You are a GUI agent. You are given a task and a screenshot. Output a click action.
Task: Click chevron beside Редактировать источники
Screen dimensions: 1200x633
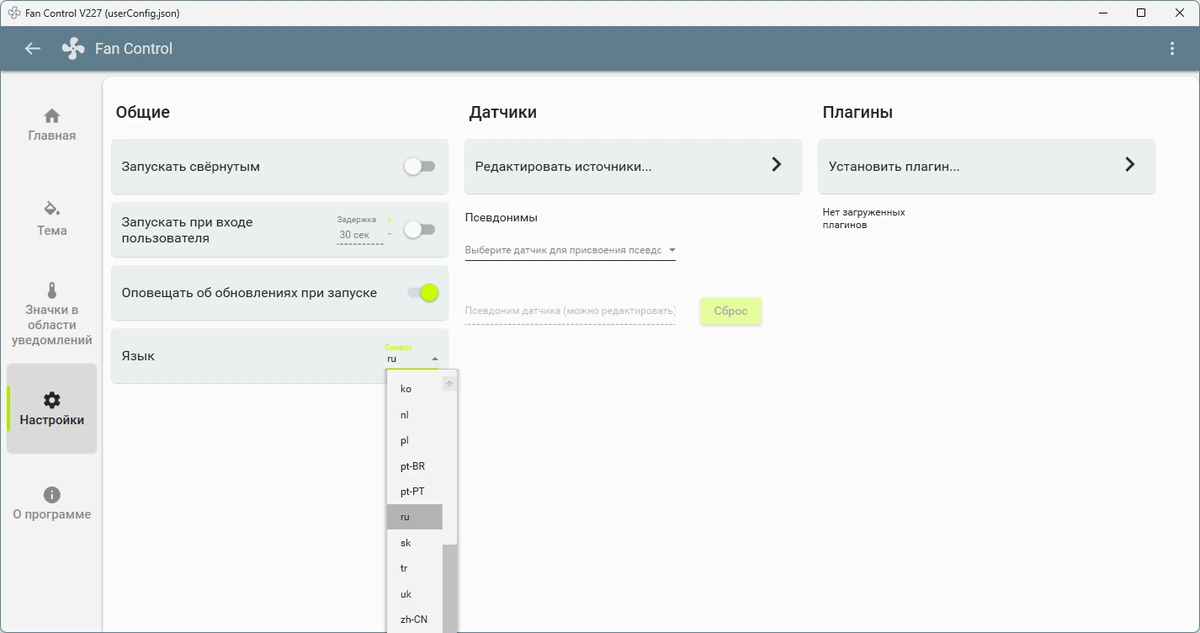click(x=776, y=165)
